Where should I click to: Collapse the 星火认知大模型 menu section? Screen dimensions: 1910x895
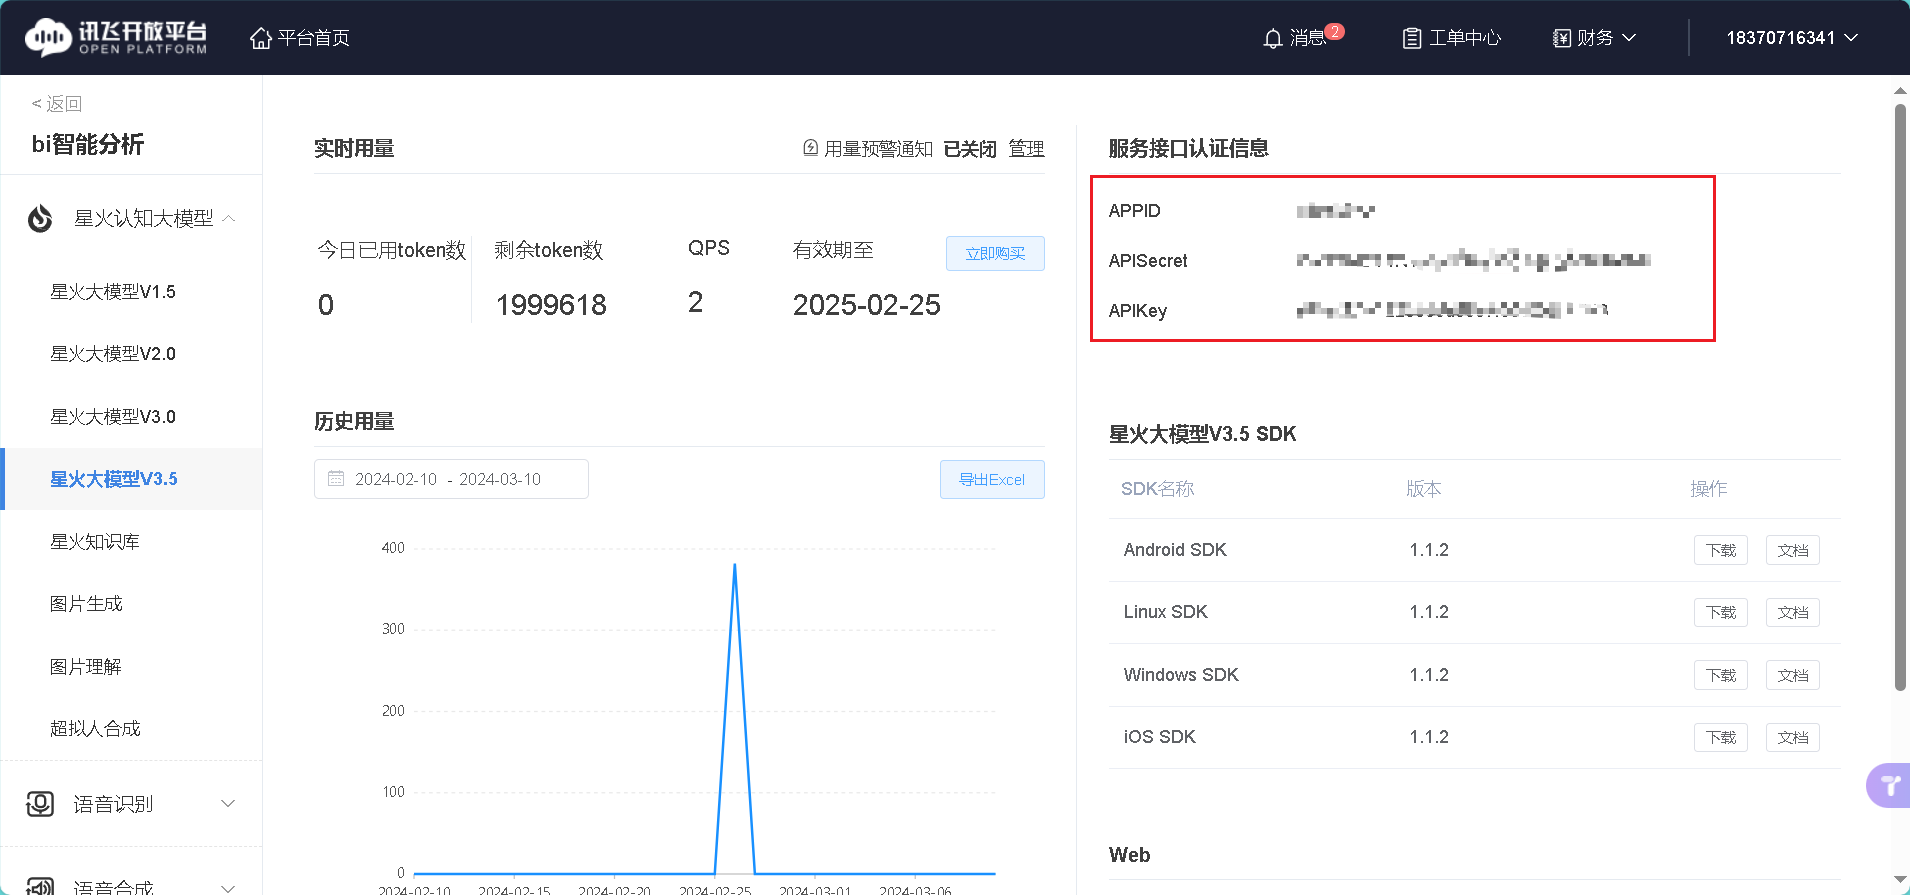pos(229,218)
